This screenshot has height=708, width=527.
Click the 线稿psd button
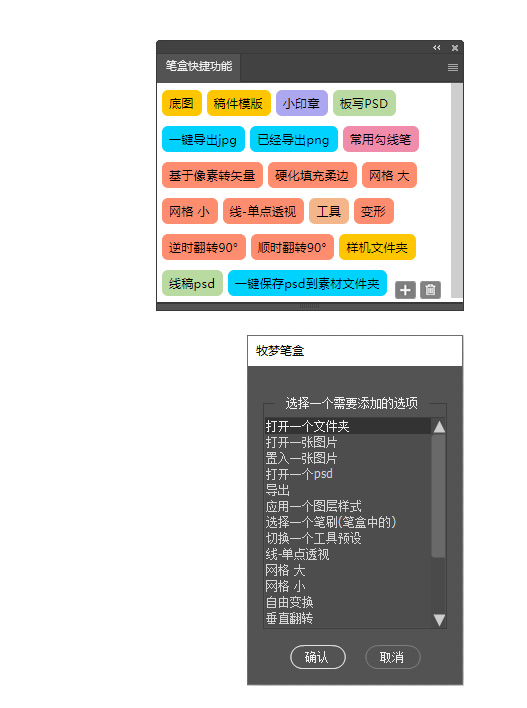(192, 283)
